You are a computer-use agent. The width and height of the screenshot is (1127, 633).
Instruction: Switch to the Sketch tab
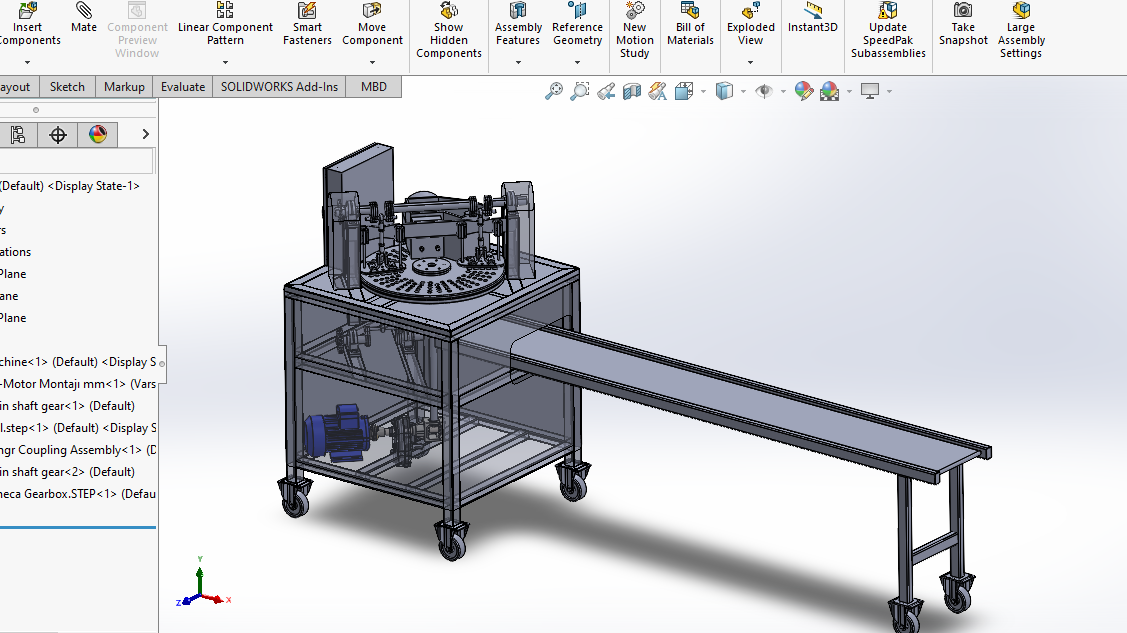click(x=67, y=86)
